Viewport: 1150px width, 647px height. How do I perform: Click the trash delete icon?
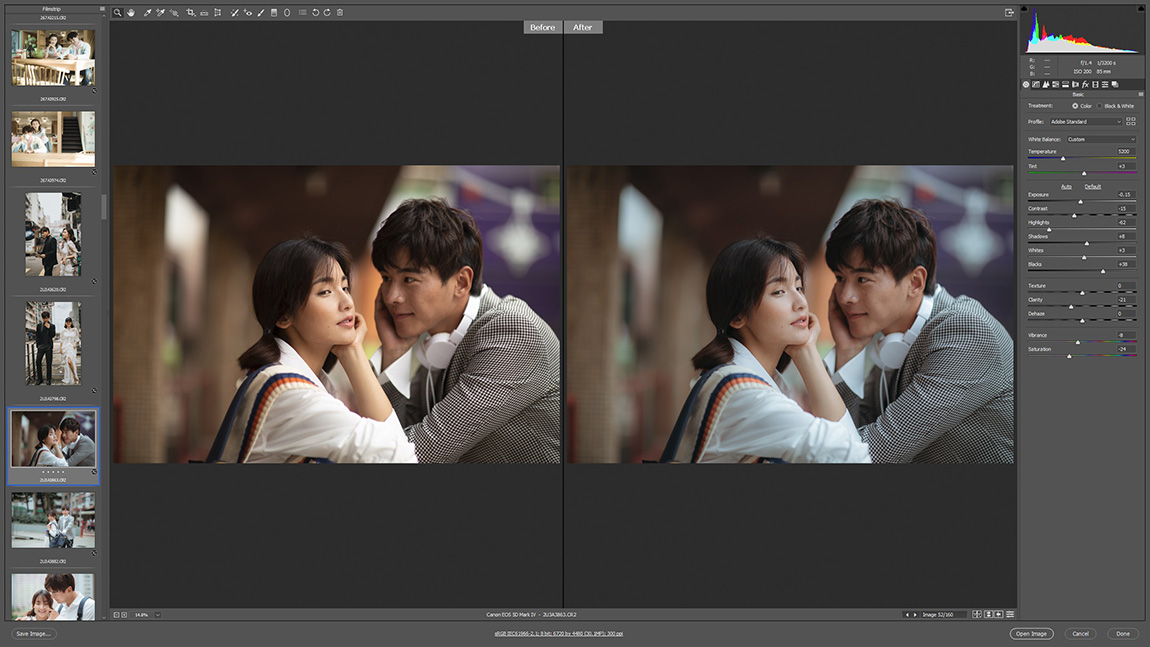click(340, 12)
